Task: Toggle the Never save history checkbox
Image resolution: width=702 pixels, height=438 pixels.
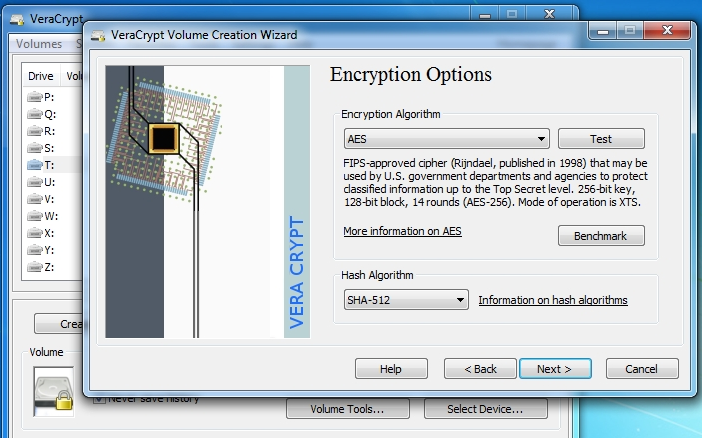Action: click(x=98, y=399)
